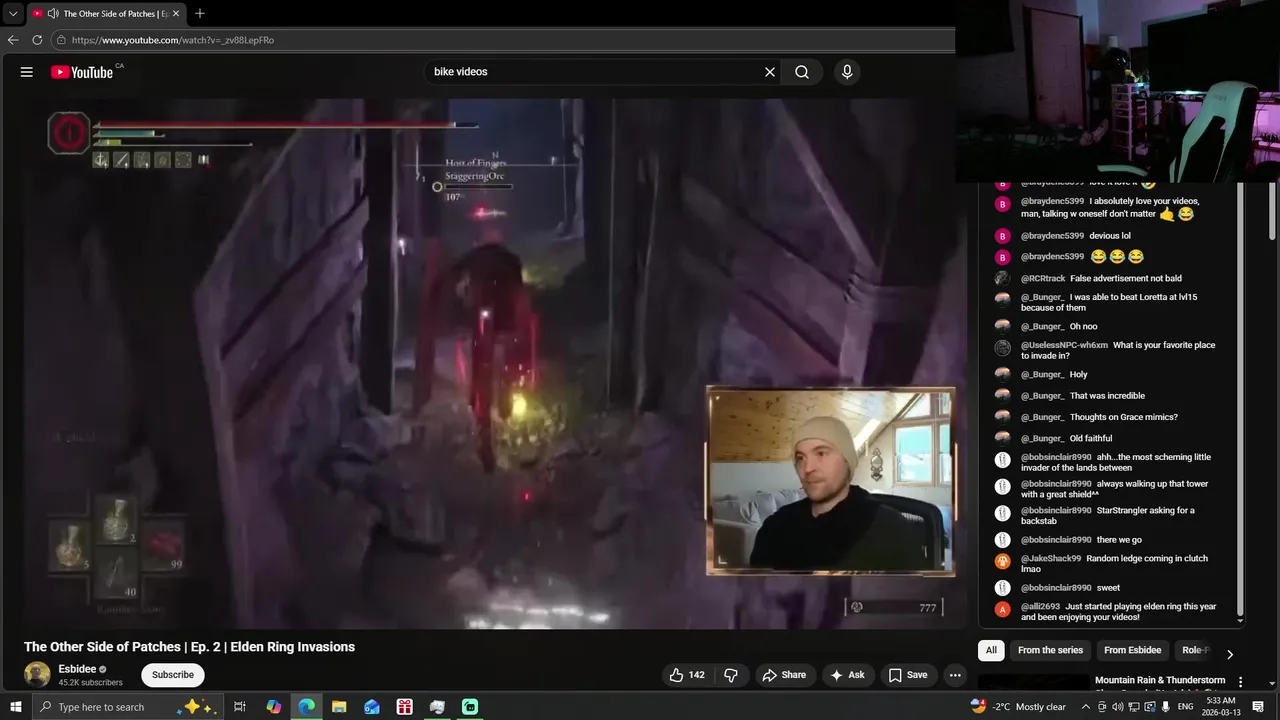Open options for Mountain Rain & Thunderstorm video
The image size is (1280, 720).
pyautogui.click(x=1241, y=682)
